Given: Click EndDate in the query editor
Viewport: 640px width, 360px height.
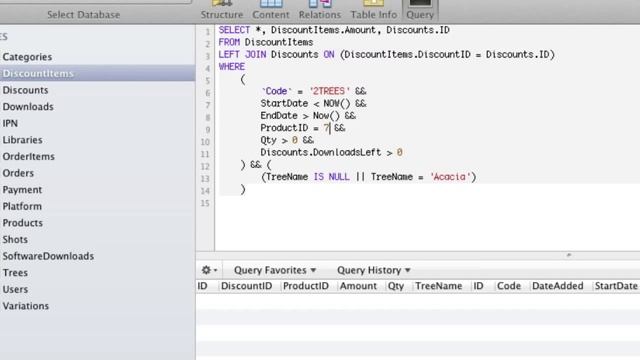Looking at the screenshot, I should [x=279, y=116].
